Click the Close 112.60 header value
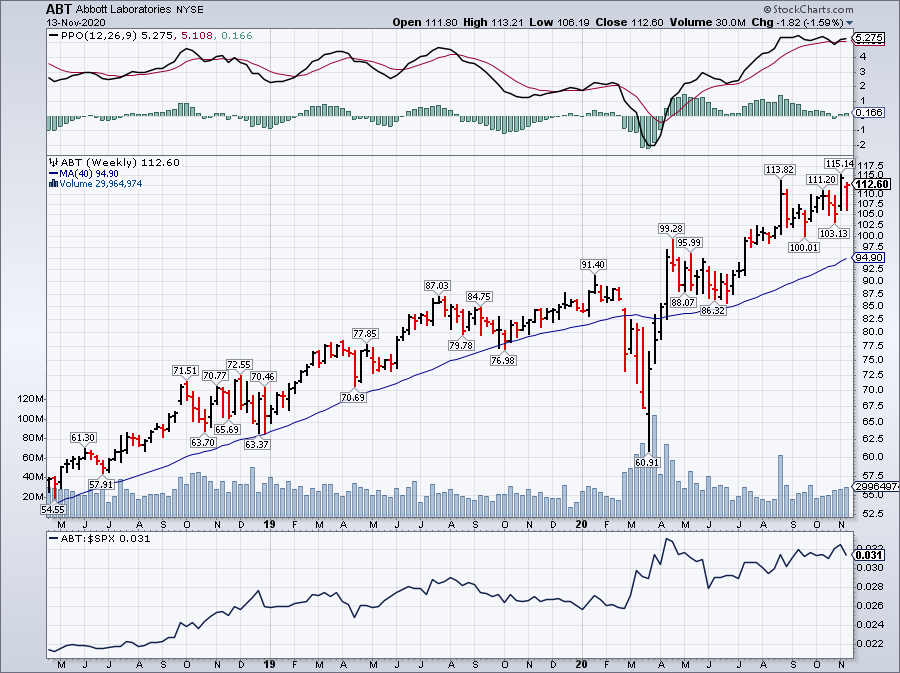The width and height of the screenshot is (900, 673). (x=629, y=22)
